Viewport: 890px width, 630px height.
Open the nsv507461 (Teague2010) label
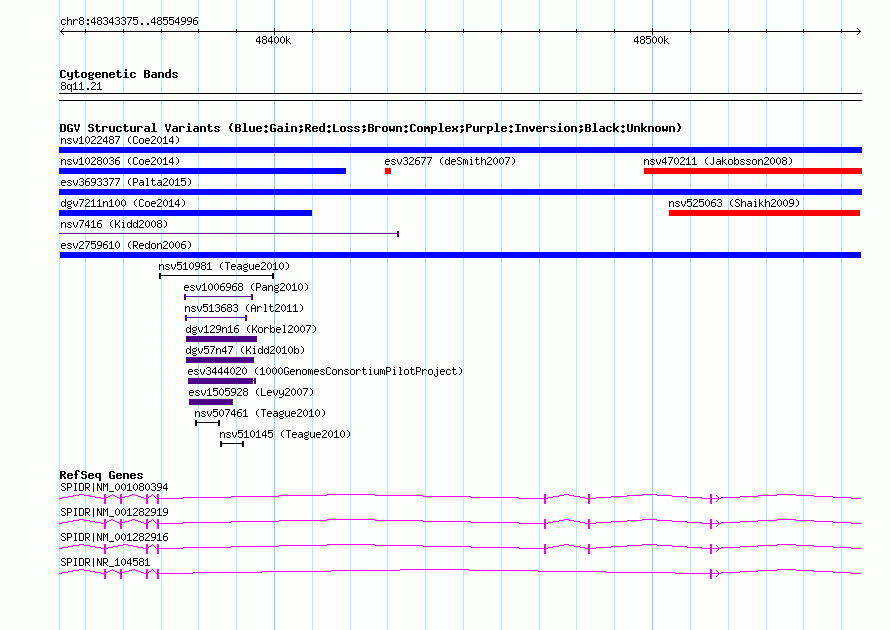click(x=260, y=413)
